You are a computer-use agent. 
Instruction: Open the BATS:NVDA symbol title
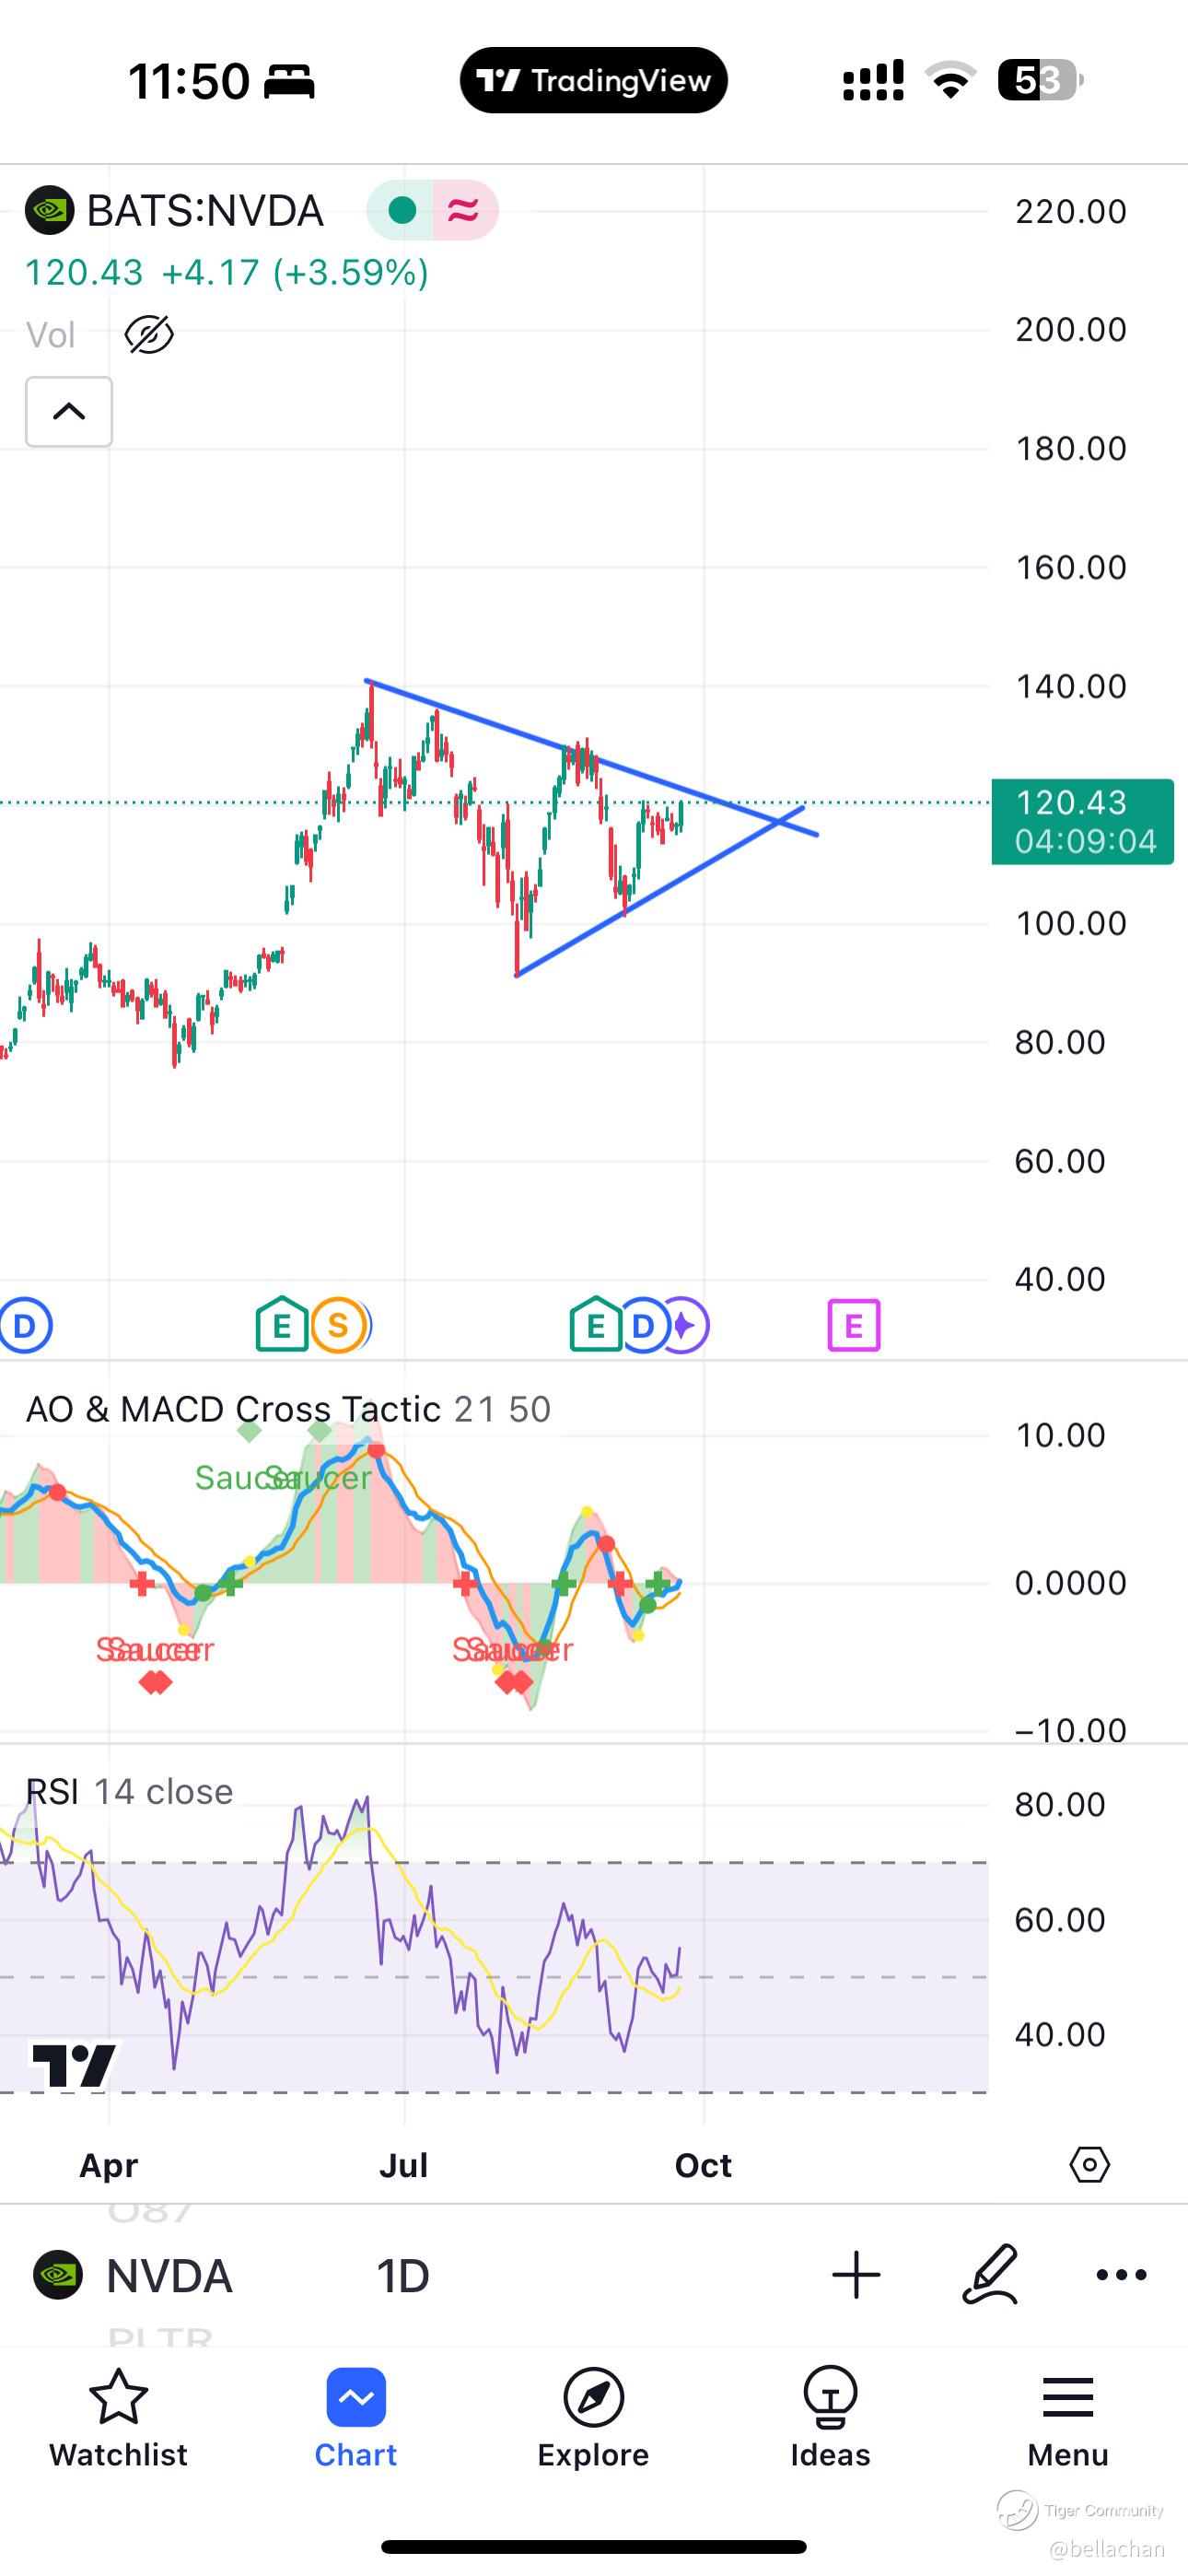pos(205,211)
